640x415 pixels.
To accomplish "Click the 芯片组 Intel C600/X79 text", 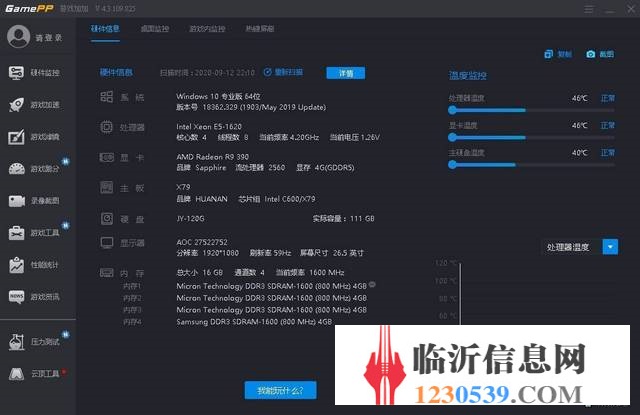I will (x=277, y=199).
